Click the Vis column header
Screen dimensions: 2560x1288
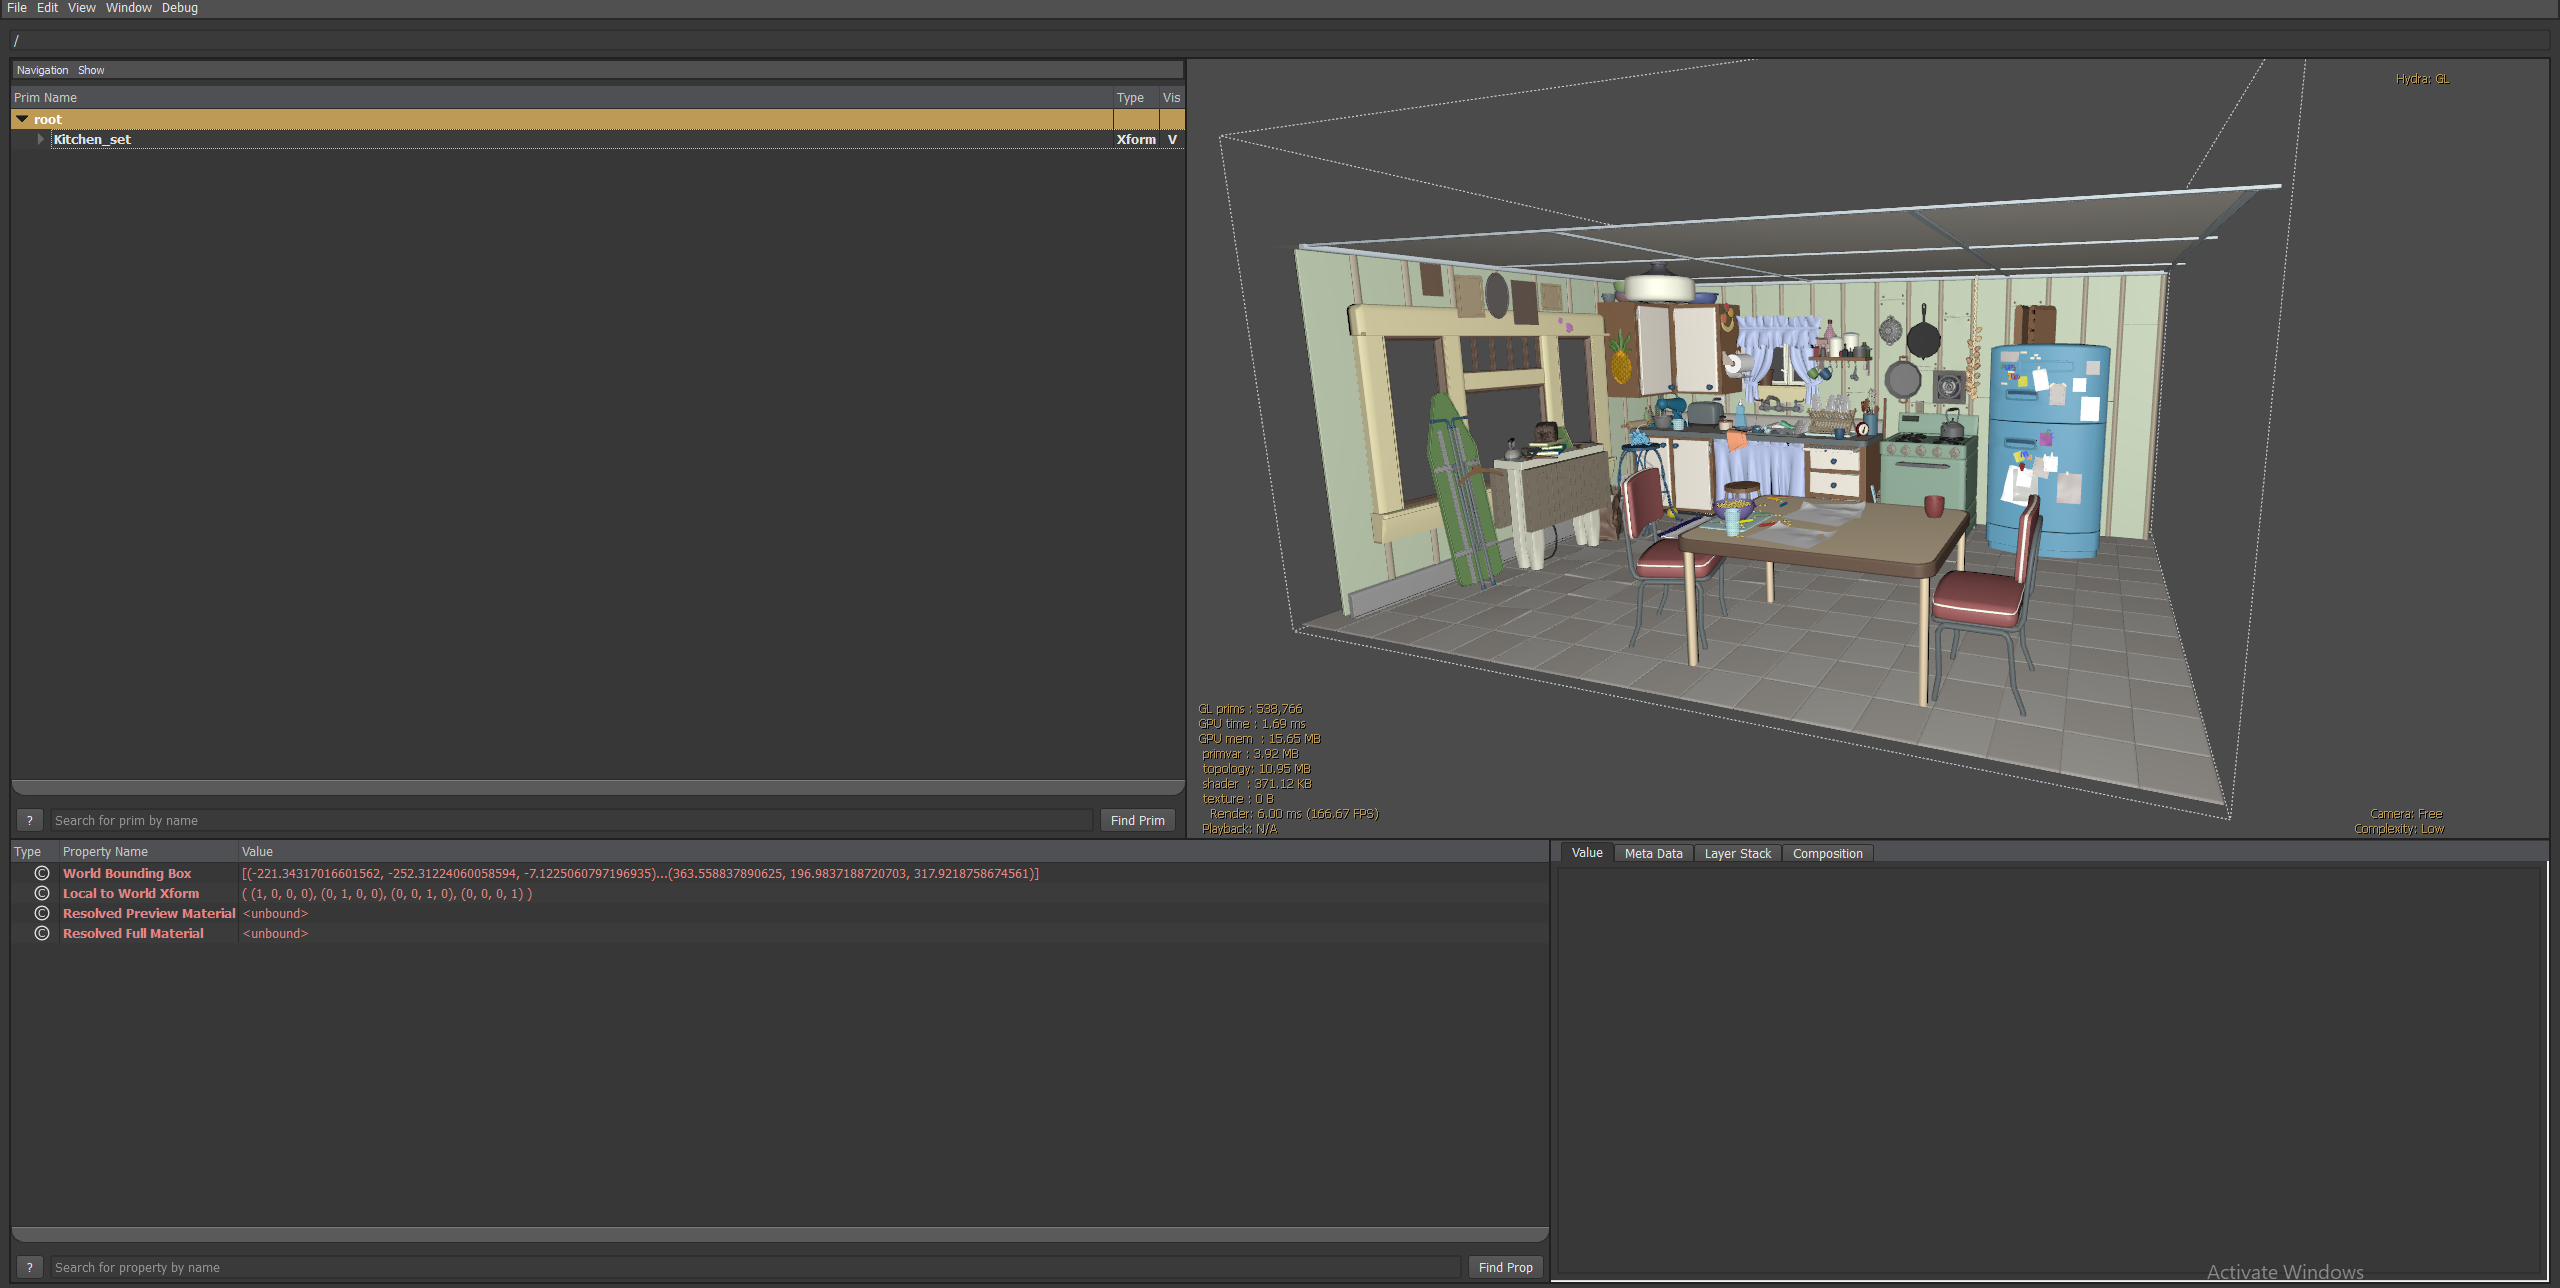pos(1171,98)
